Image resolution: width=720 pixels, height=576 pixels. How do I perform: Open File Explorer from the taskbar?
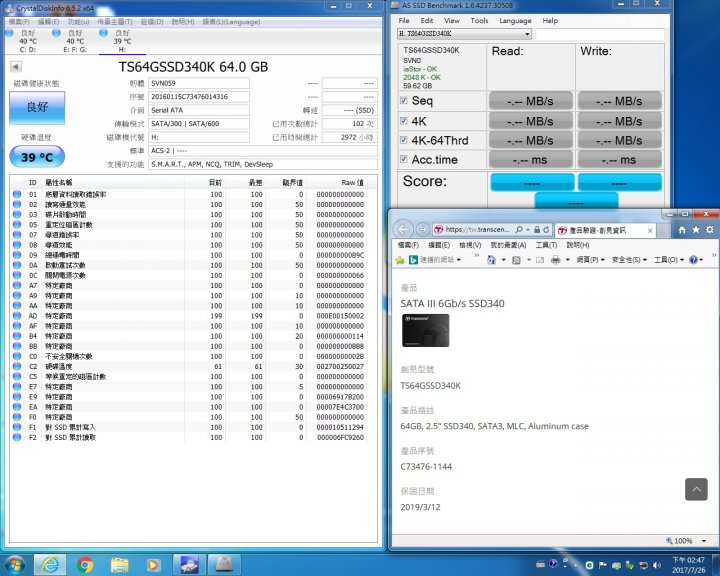coord(119,565)
